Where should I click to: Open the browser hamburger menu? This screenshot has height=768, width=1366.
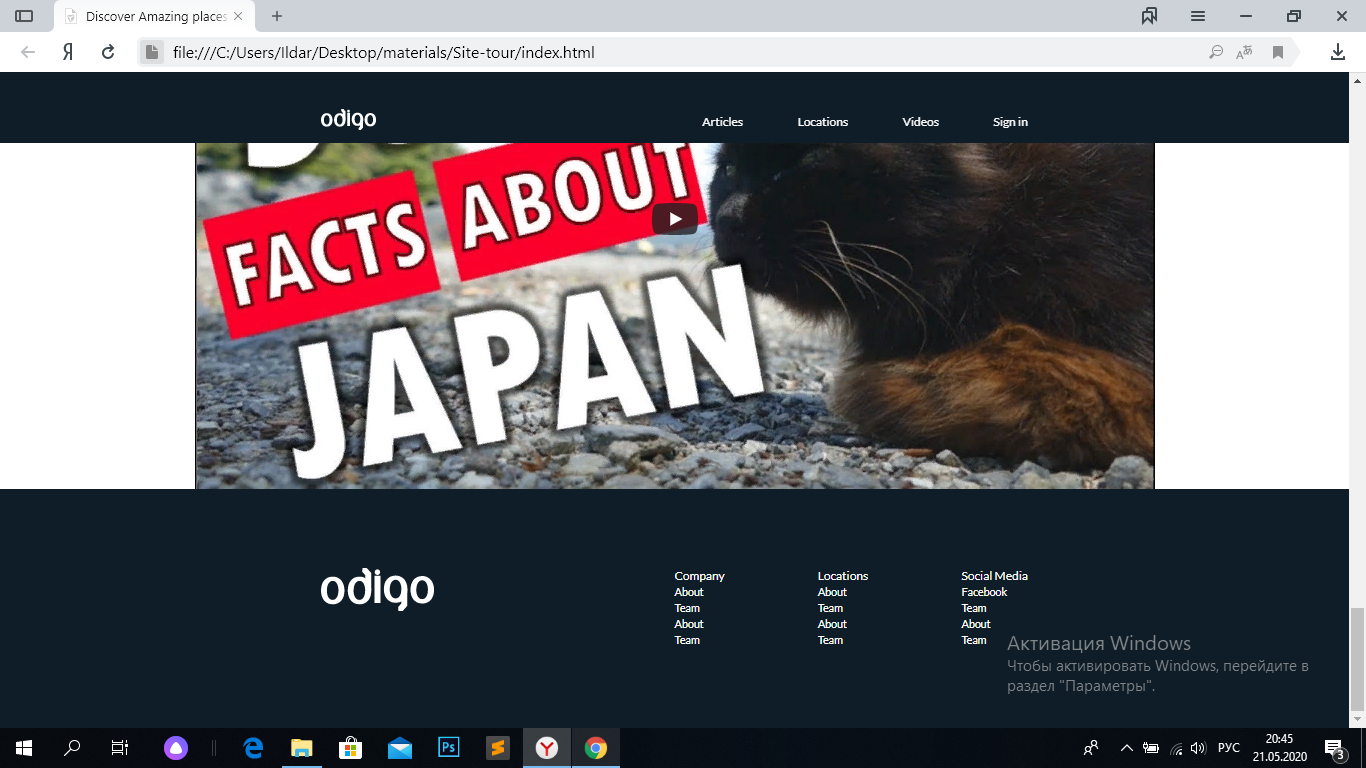coord(1198,16)
